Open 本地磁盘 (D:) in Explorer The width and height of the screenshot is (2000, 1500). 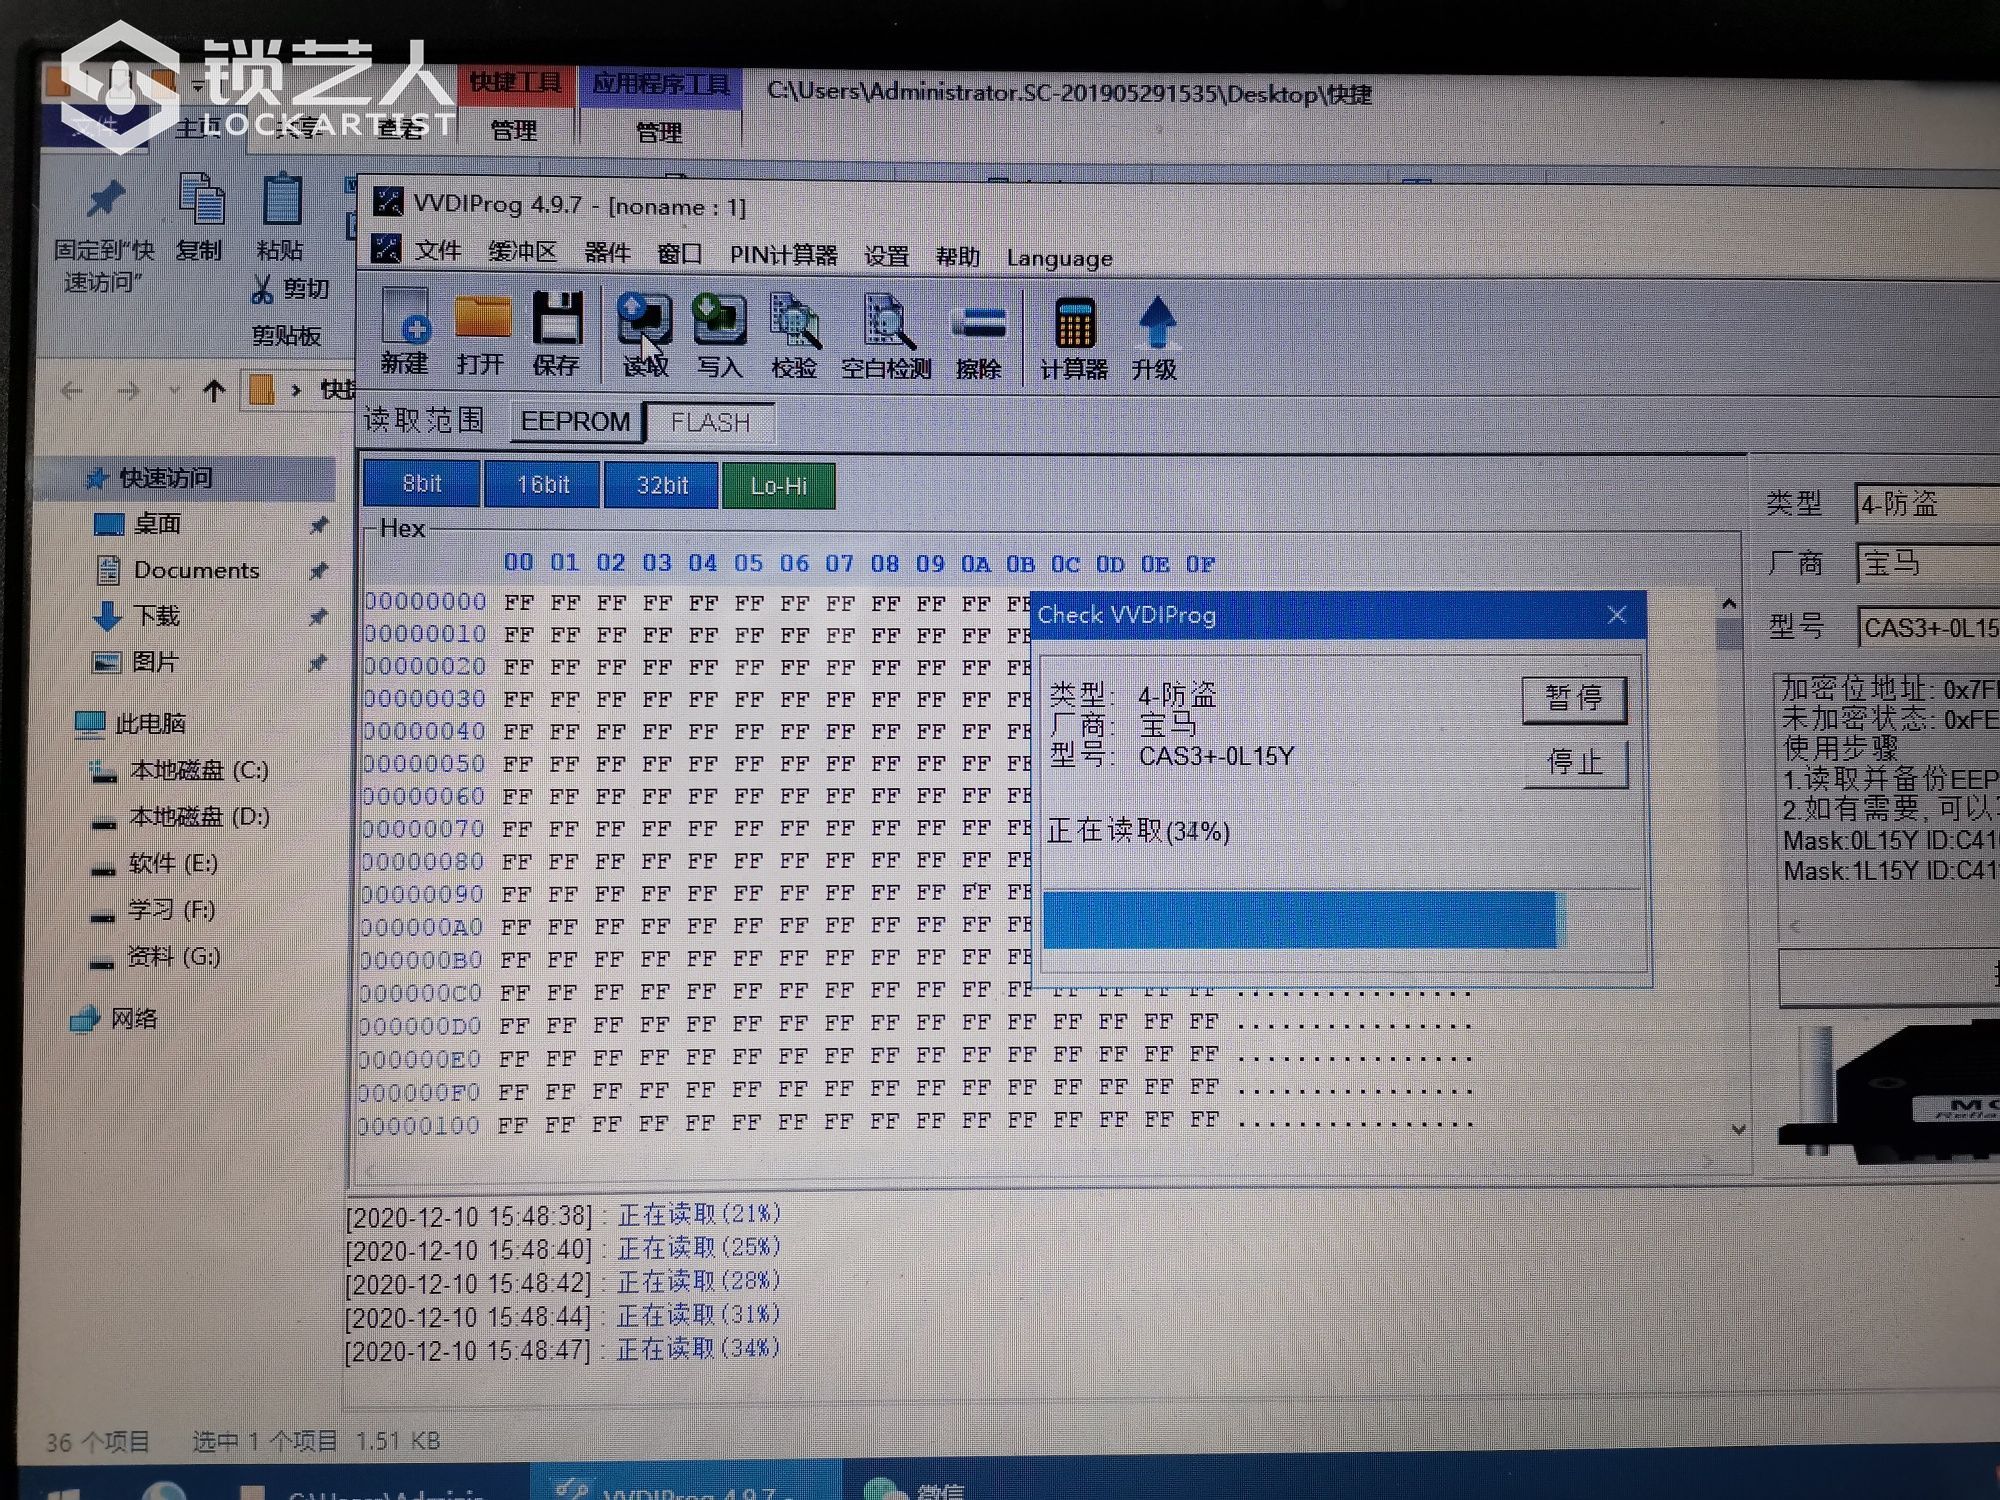pyautogui.click(x=180, y=817)
